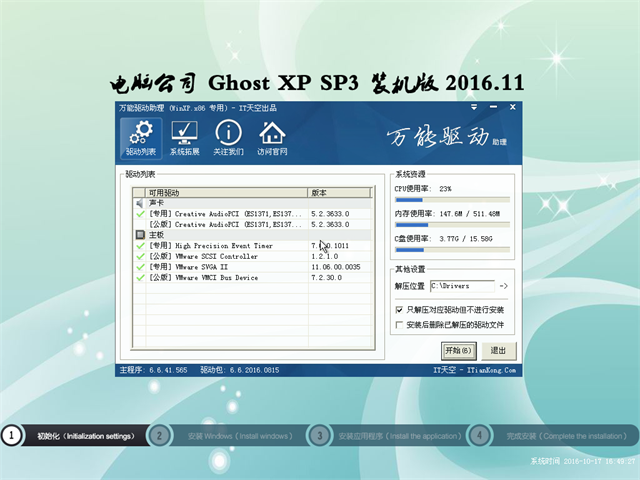Viewport: 640px width, 480px height.
Task: Click the 开始(S) button
Action: 458,351
